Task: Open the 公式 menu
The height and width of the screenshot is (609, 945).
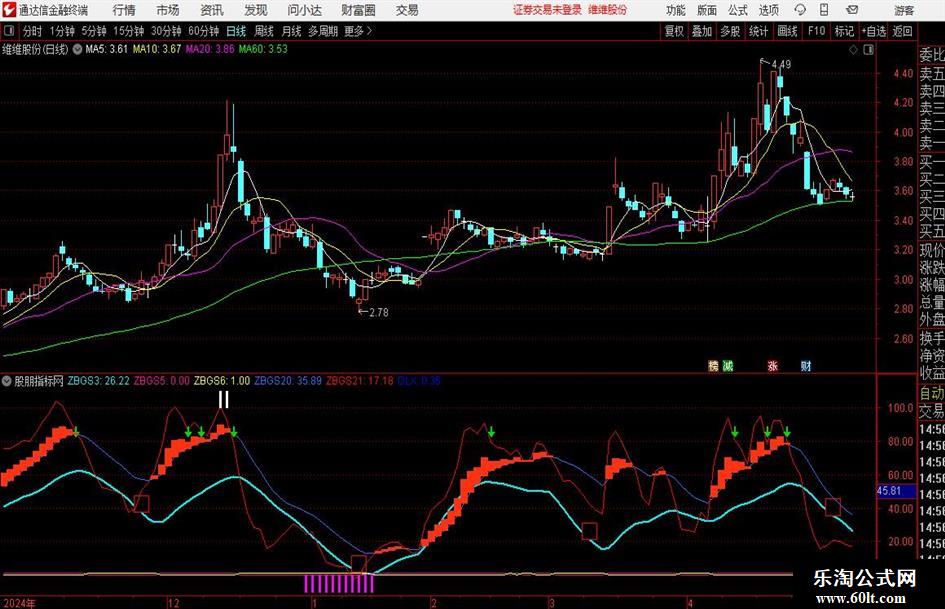Action: pos(738,10)
